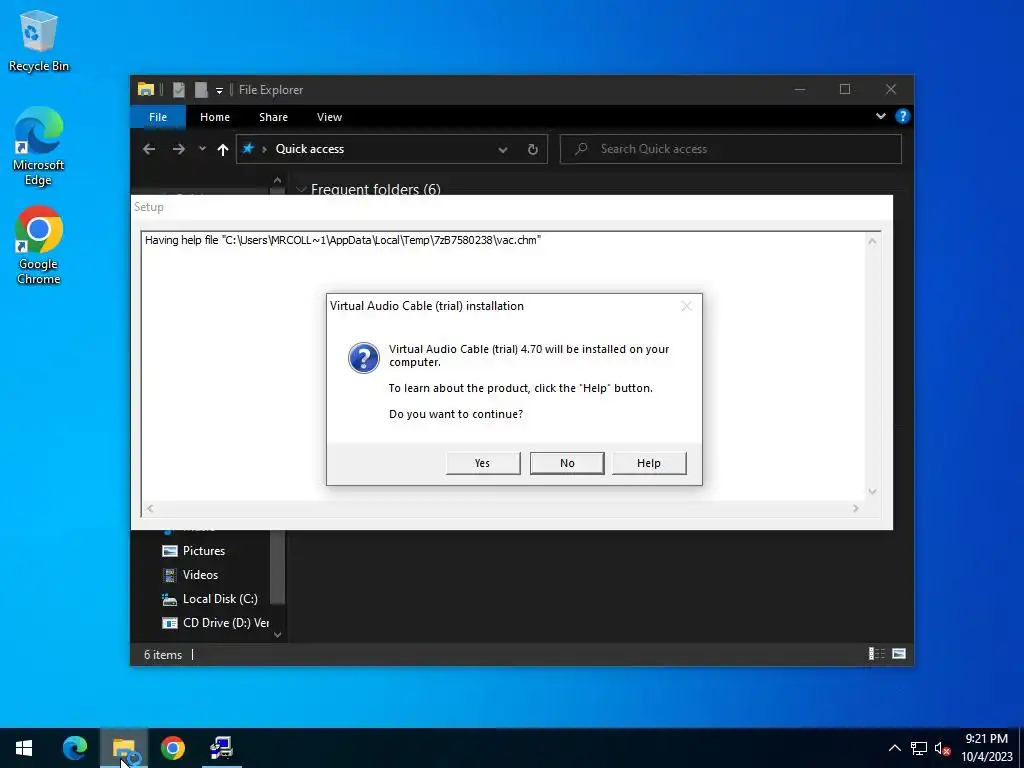Open File Explorer help icon

(x=903, y=116)
